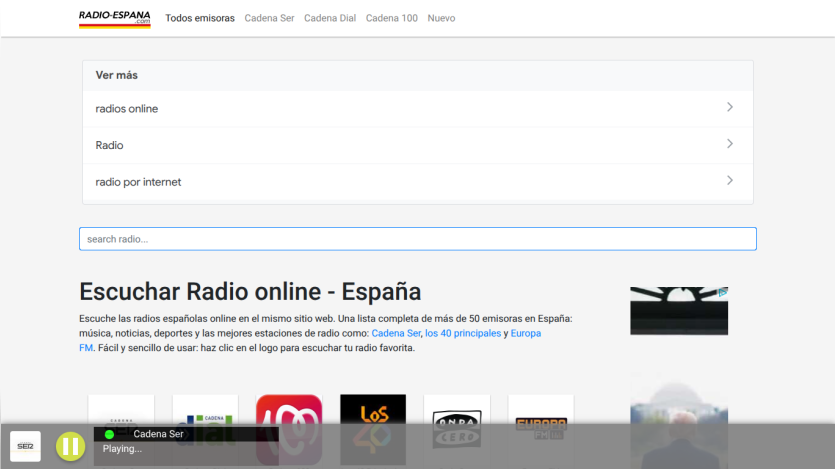The image size is (835, 469).
Task: Click the Cadena Ser now-playing title
Action: [158, 434]
